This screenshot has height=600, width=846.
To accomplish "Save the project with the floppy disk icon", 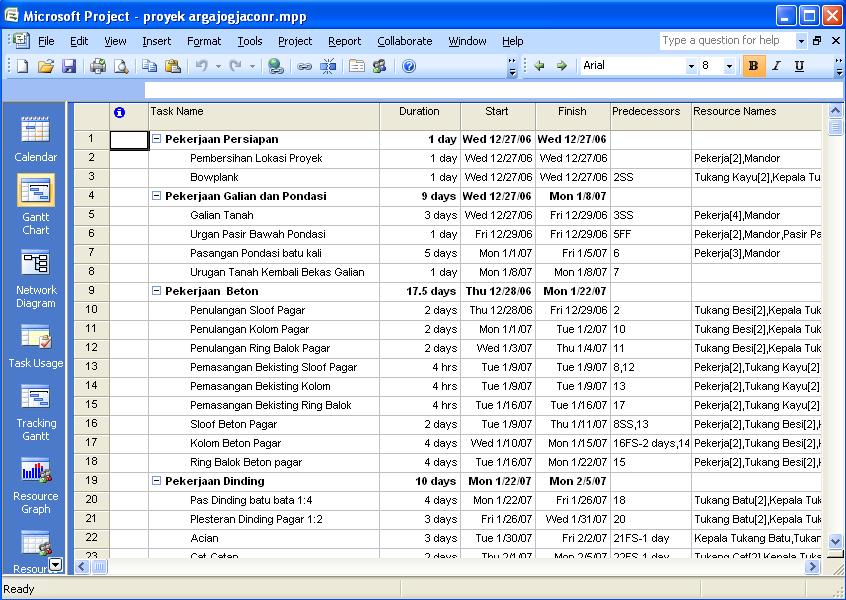I will (x=69, y=66).
